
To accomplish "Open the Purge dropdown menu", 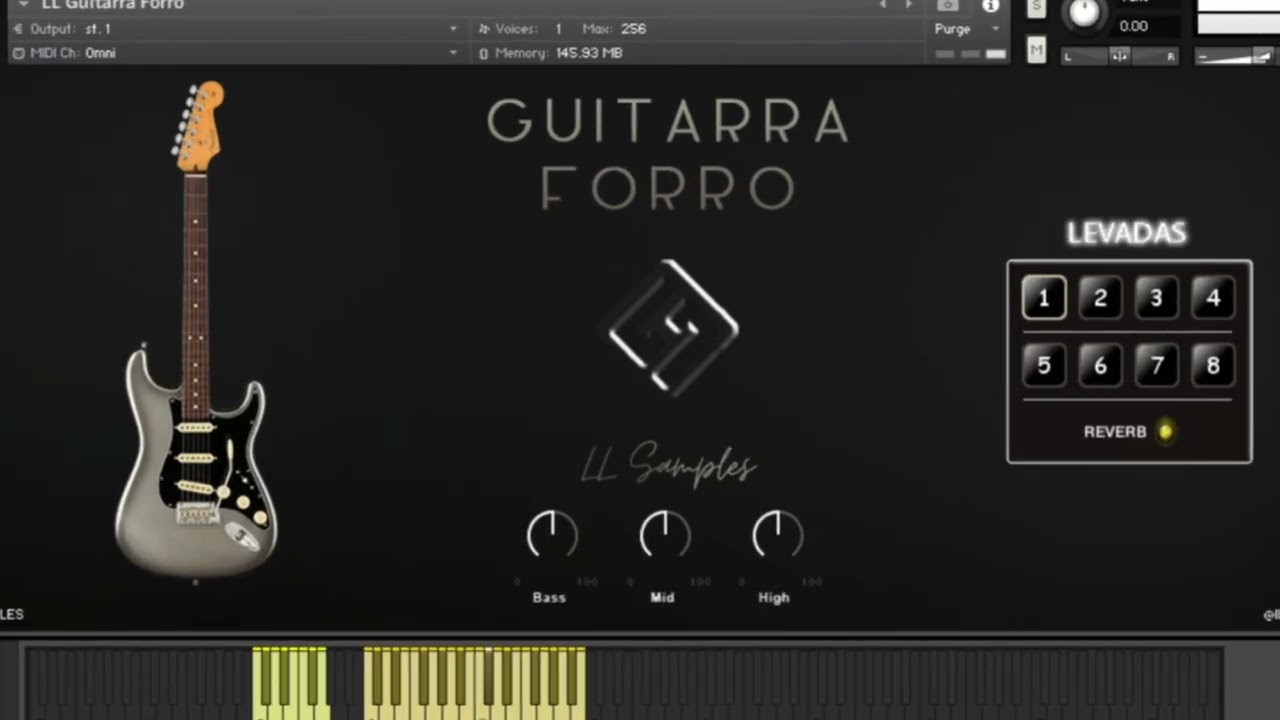I will point(967,29).
